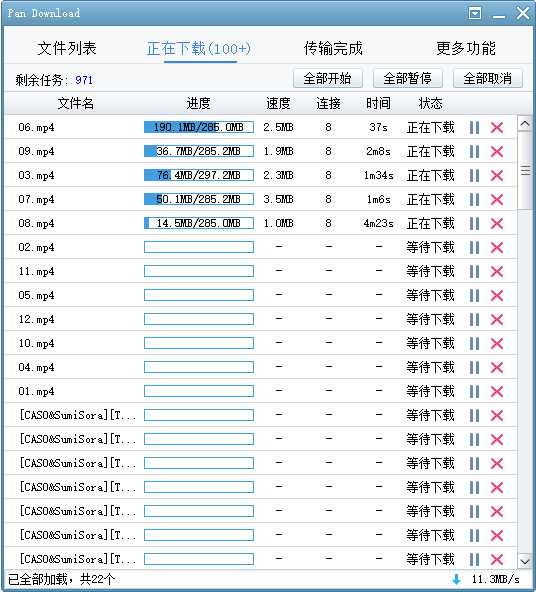This screenshot has width=536, height=592.
Task: Click the 3.5MB speed value
Action: [278, 199]
